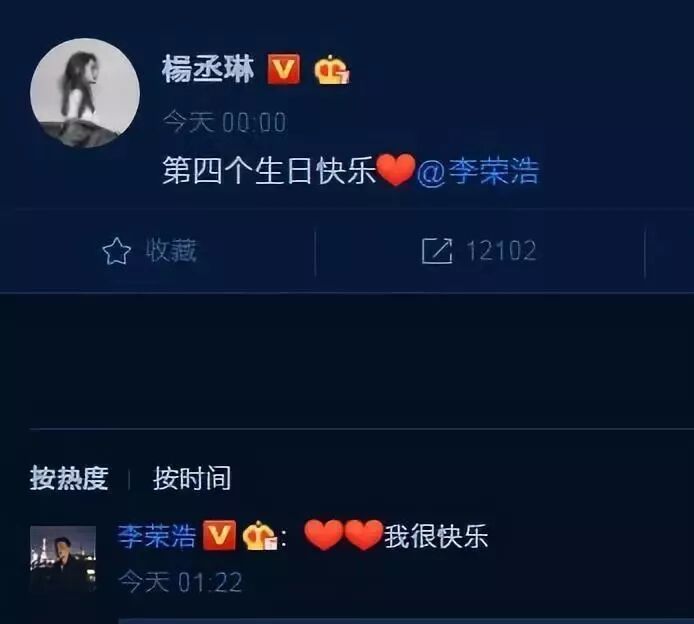Open the 李荣浩 commenter name link
Viewport: 694px width, 624px height.
[157, 536]
